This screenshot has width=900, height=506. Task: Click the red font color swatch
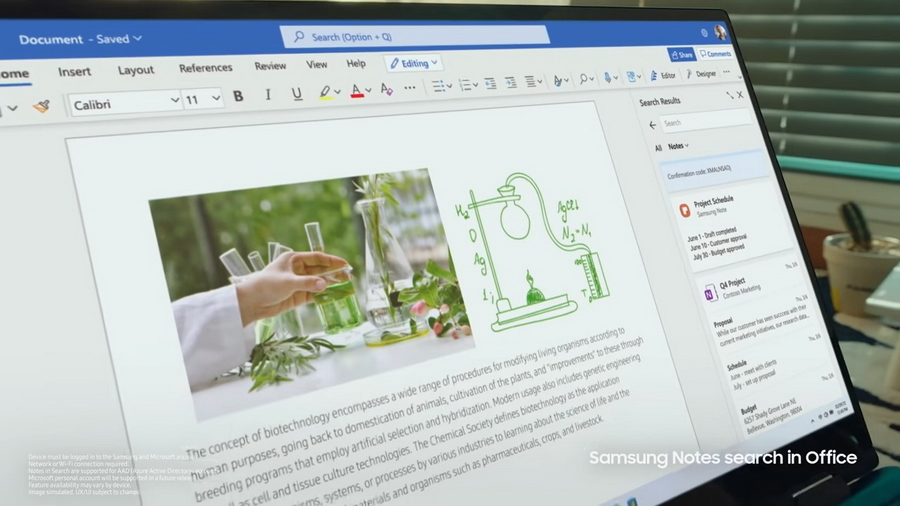click(357, 91)
